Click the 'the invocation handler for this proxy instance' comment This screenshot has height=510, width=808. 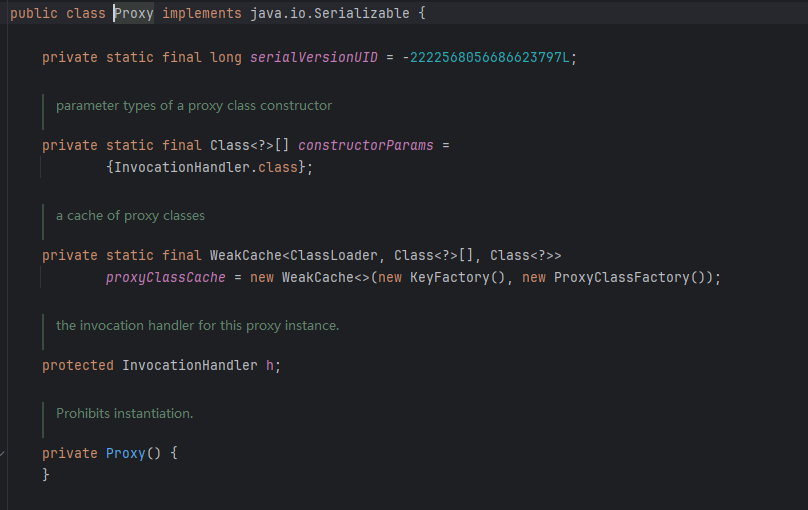[197, 326]
